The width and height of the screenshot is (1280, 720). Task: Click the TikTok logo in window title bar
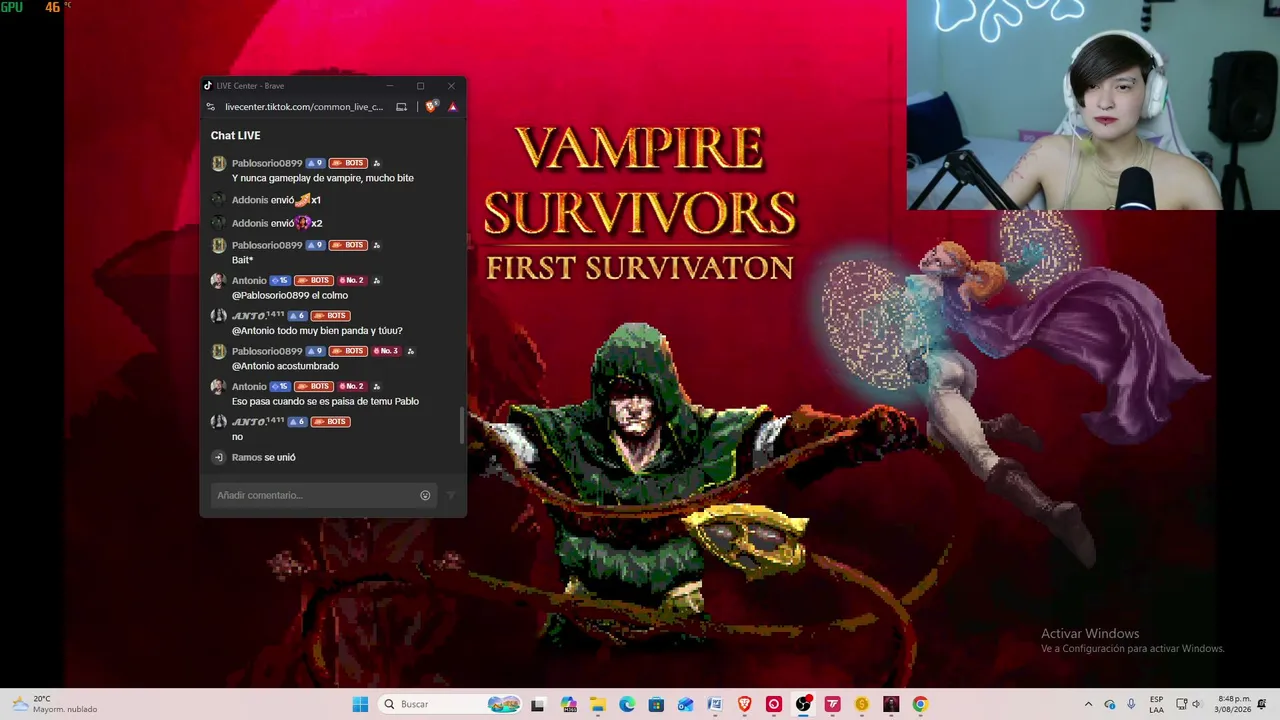pyautogui.click(x=208, y=86)
